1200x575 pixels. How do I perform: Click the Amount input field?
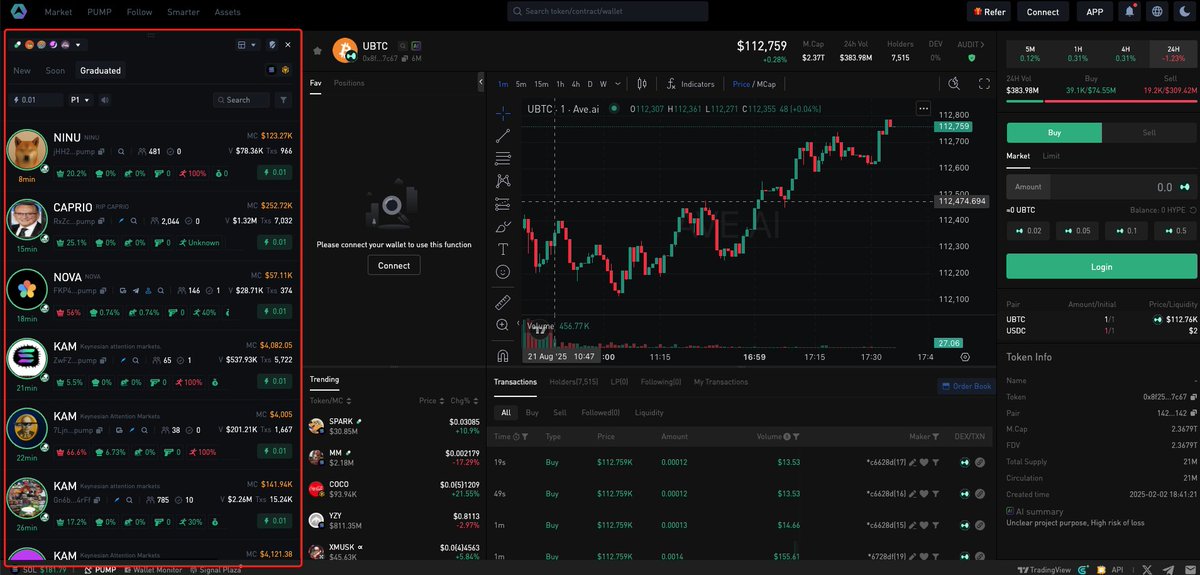(1100, 187)
